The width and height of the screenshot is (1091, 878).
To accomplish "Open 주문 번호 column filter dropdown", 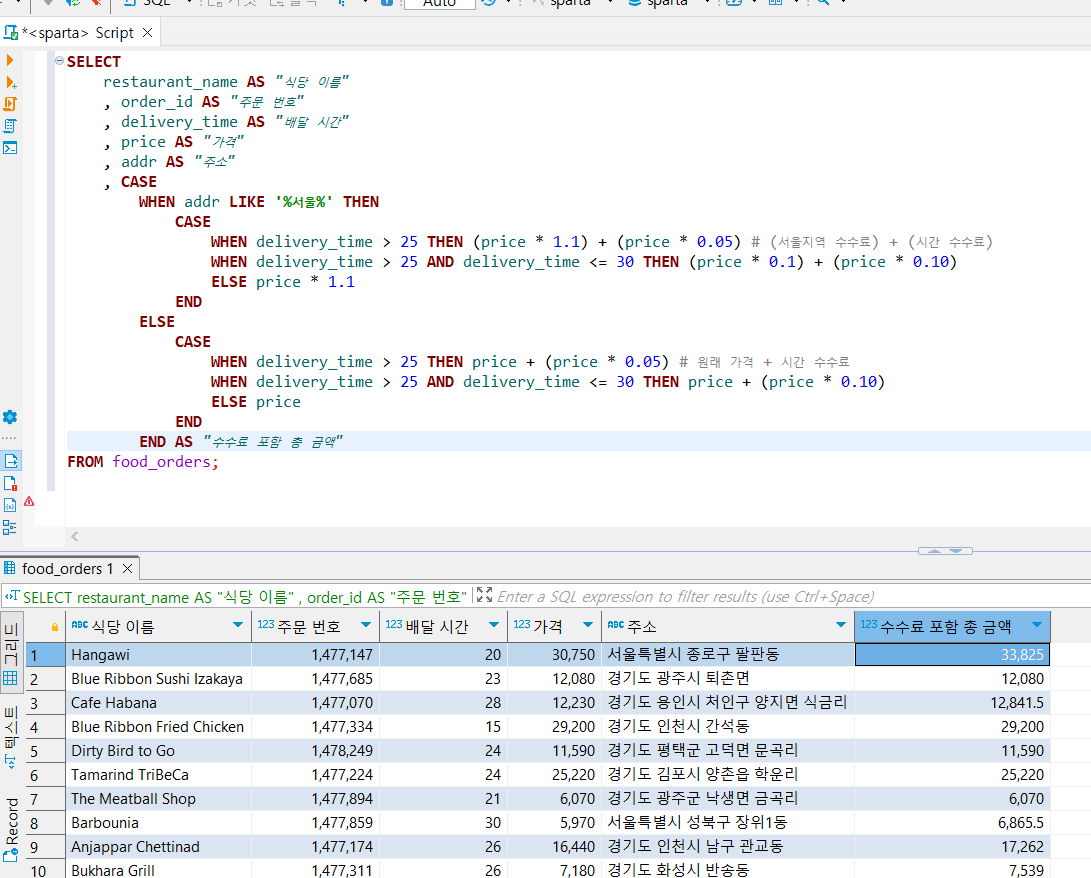I will click(366, 625).
